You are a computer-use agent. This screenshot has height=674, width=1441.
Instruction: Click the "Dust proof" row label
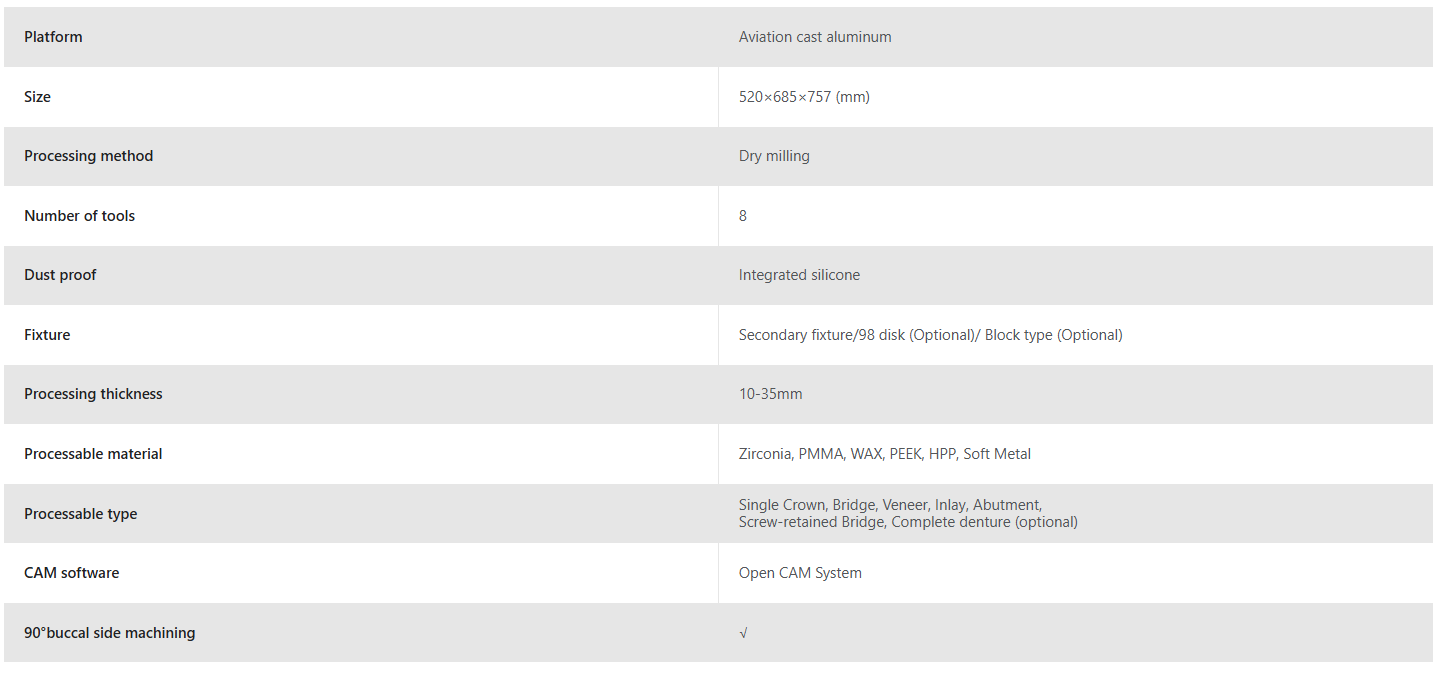60,275
